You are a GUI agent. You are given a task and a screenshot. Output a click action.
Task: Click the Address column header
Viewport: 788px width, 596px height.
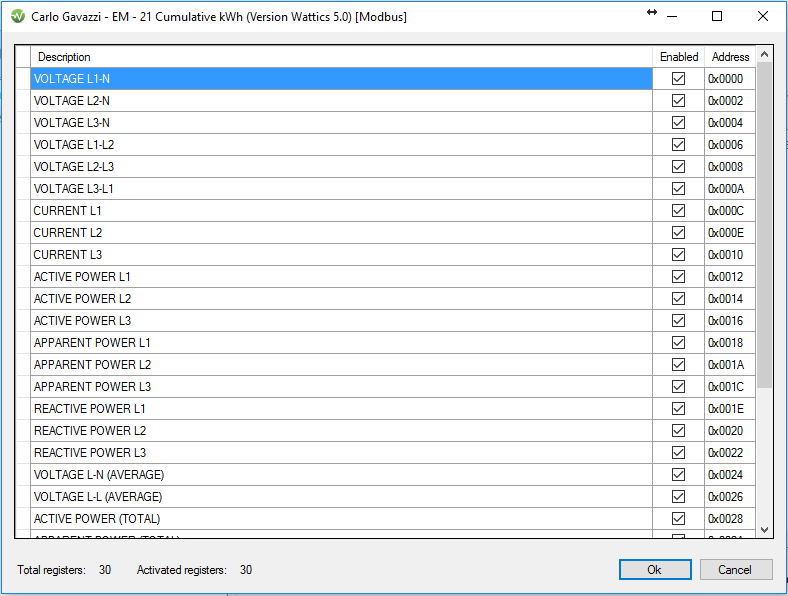730,57
